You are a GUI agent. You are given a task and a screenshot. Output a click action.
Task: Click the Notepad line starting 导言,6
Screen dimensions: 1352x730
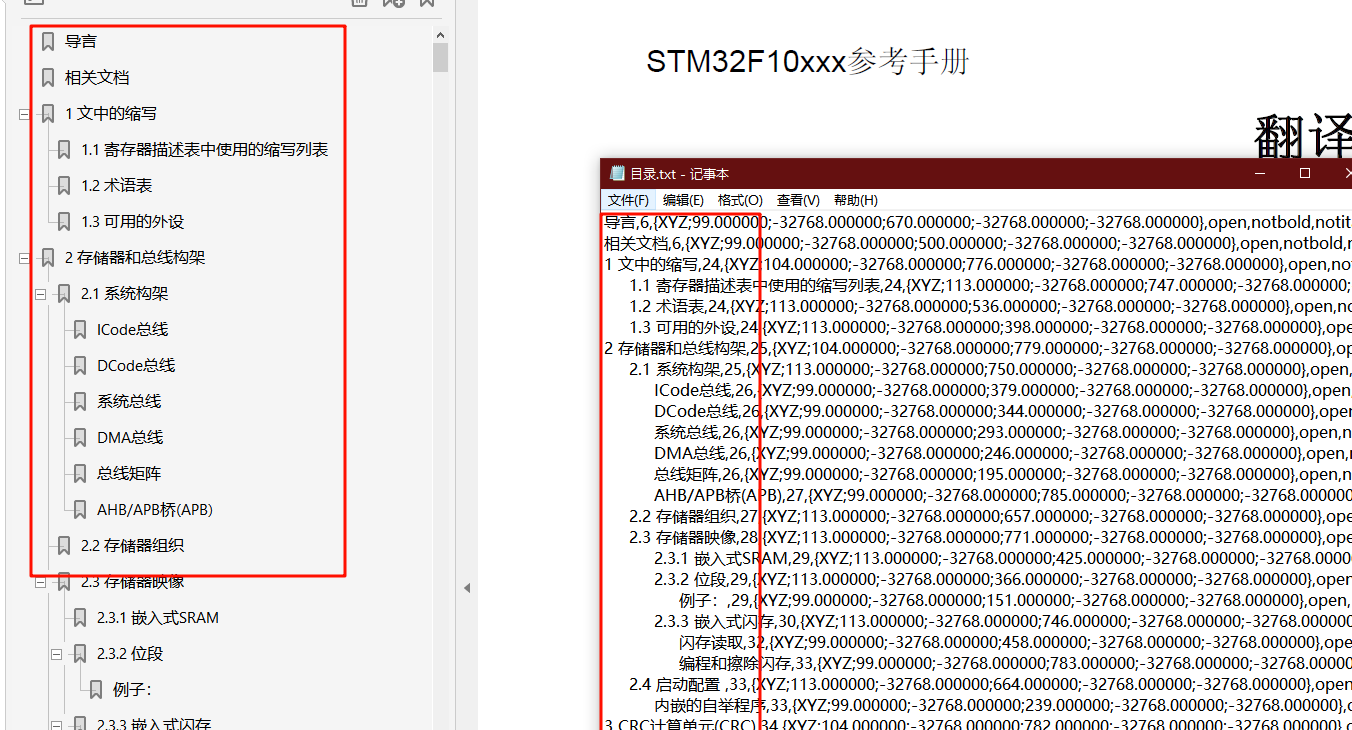tap(977, 222)
